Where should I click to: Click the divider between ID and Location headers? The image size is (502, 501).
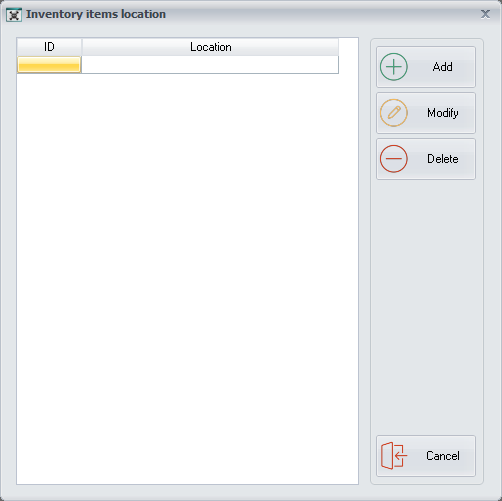coord(82,47)
